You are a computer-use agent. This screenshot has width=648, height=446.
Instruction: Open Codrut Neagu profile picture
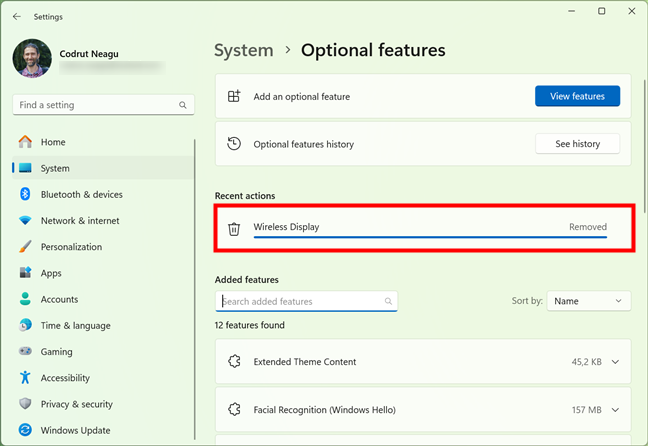[x=32, y=58]
